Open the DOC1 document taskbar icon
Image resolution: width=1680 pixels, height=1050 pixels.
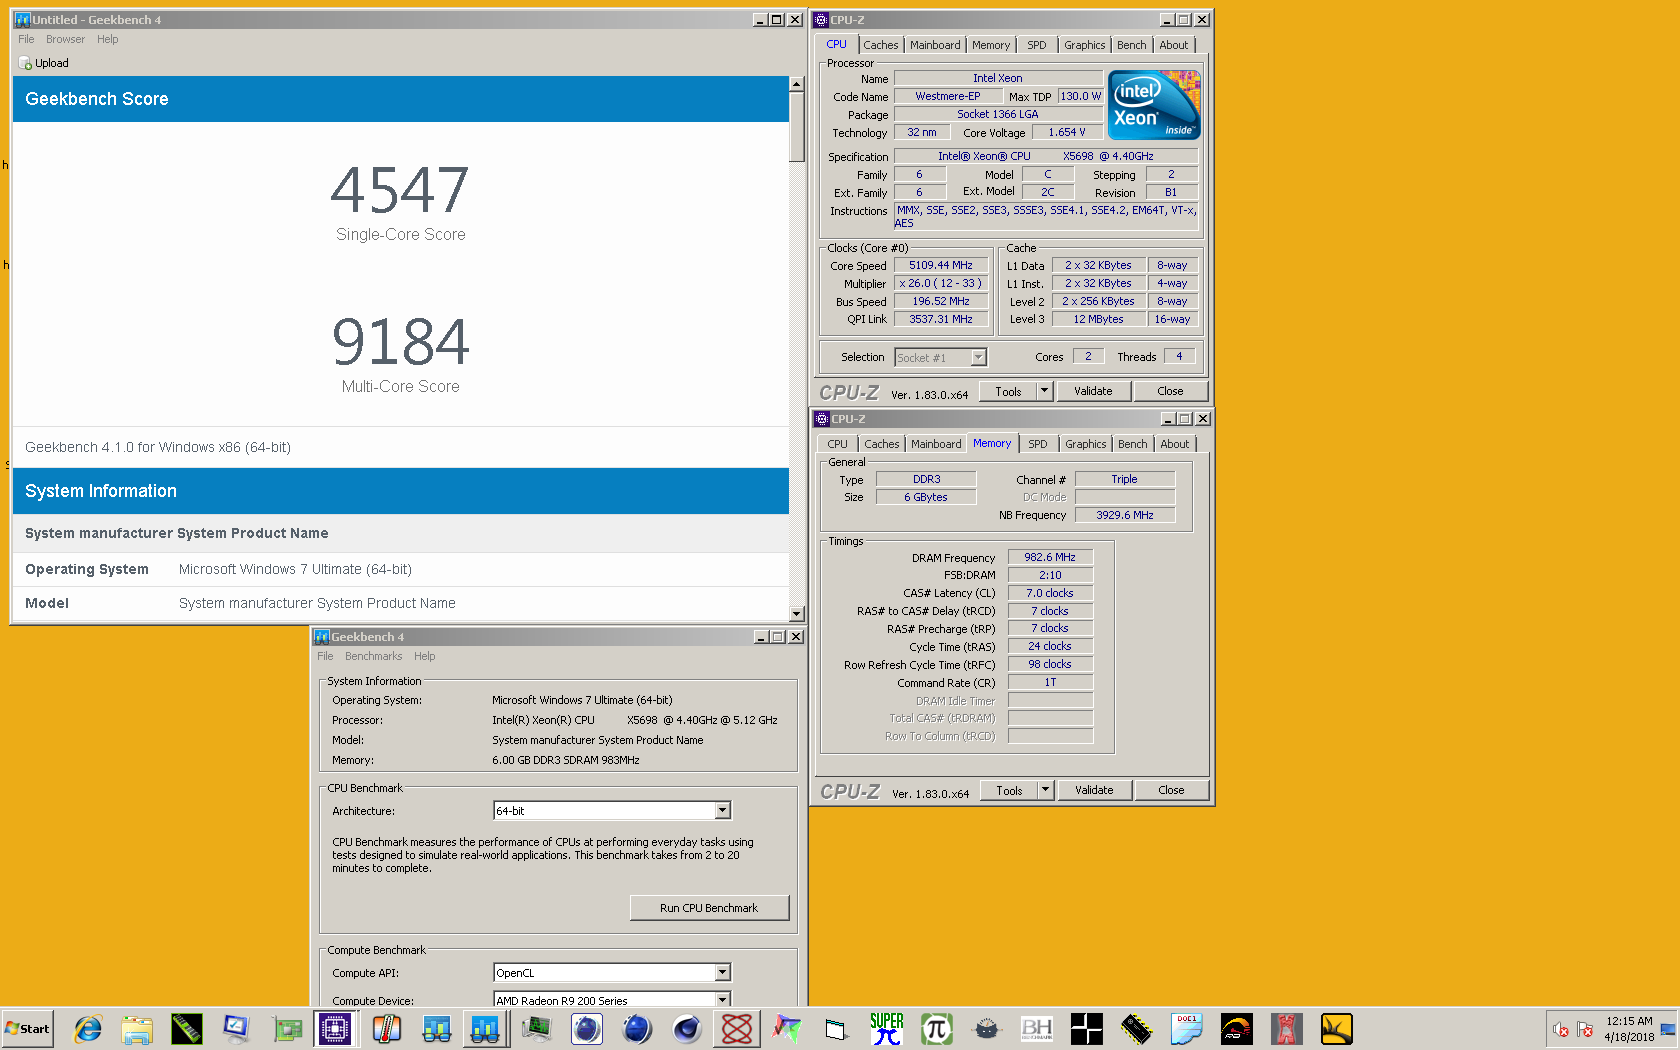[1187, 1029]
